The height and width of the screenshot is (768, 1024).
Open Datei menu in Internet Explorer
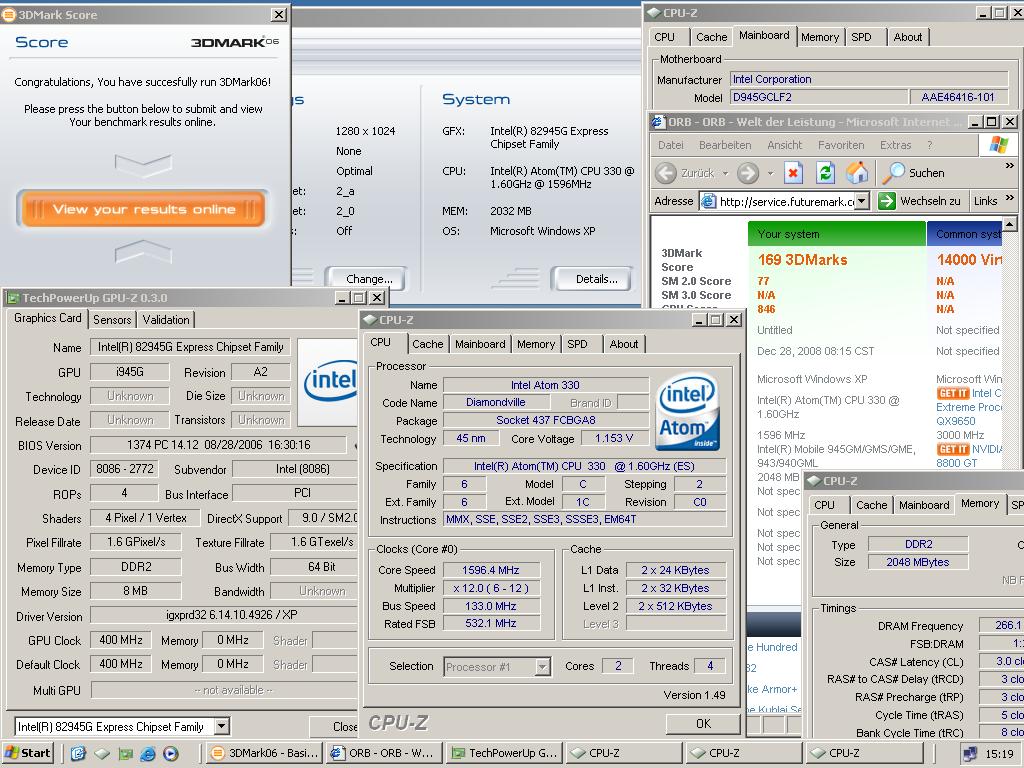pyautogui.click(x=671, y=145)
